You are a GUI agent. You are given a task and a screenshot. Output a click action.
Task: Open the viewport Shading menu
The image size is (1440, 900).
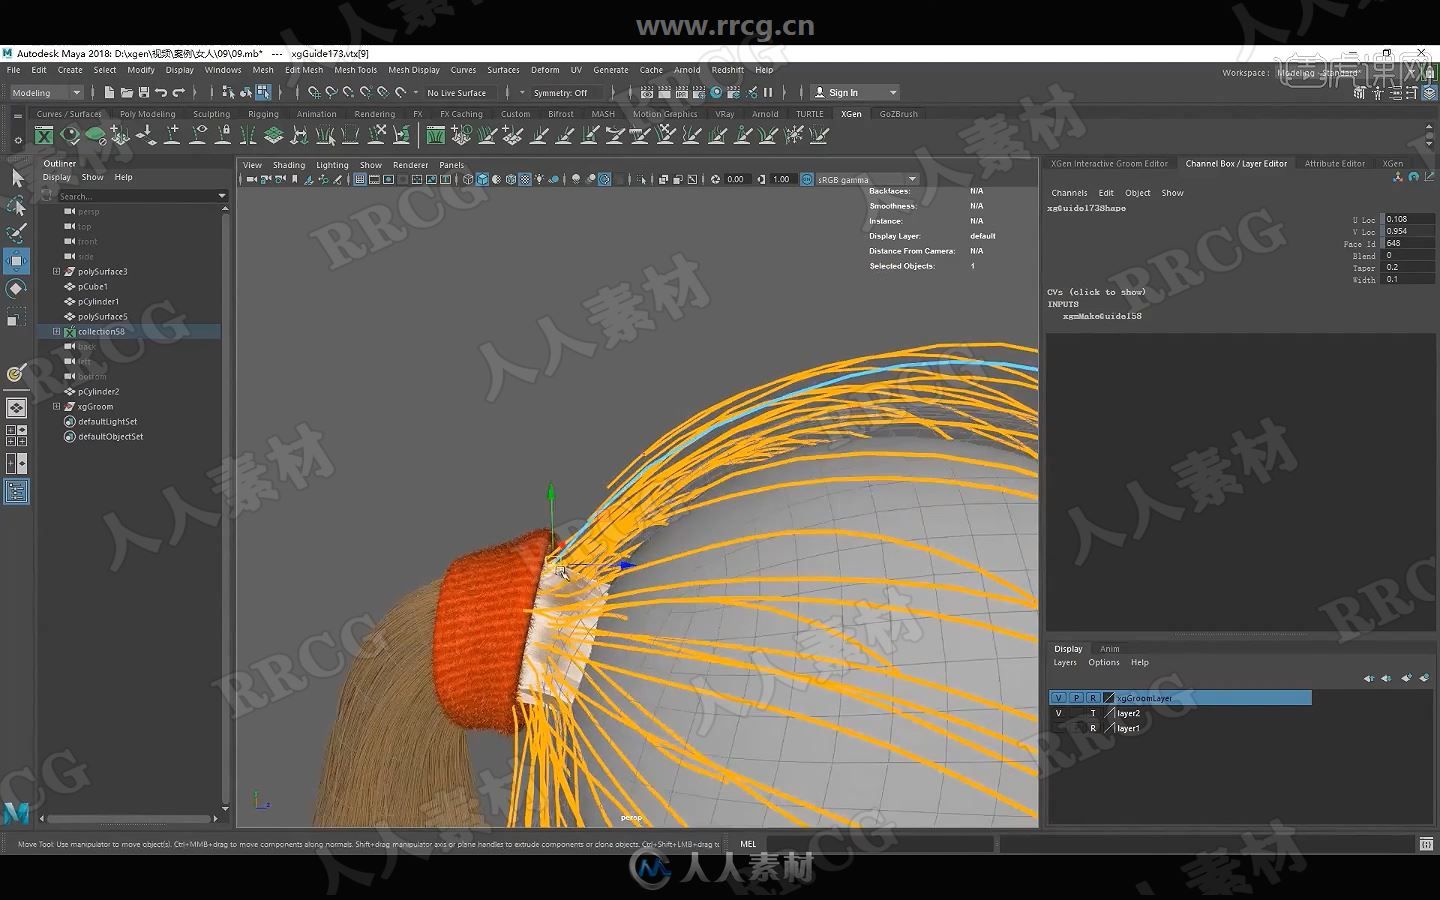(x=289, y=165)
